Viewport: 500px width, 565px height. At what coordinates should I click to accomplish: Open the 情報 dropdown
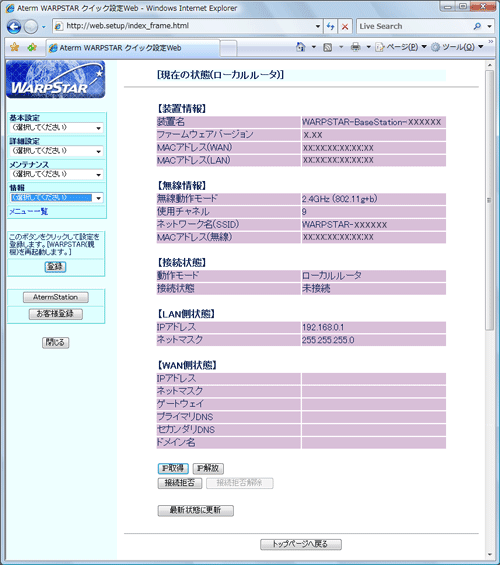[x=56, y=198]
